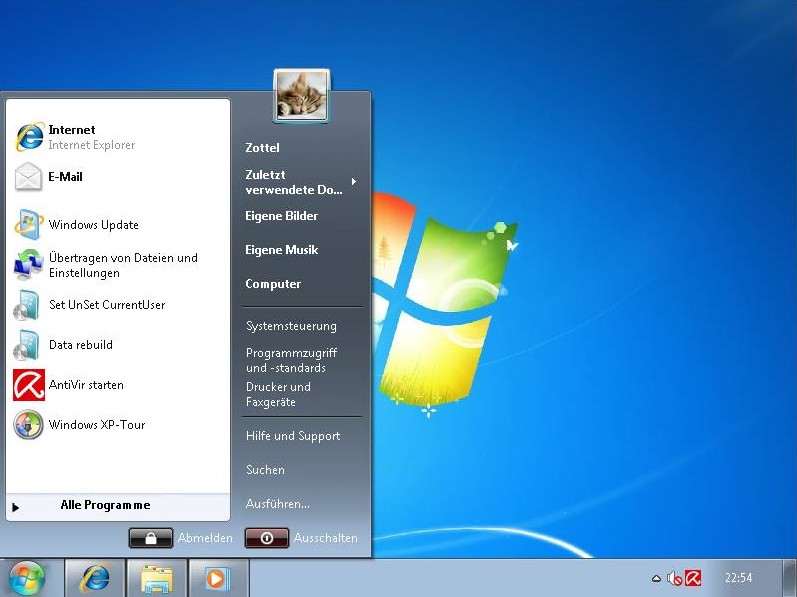
Task: Click the AntiVir starten label
Action: 86,385
